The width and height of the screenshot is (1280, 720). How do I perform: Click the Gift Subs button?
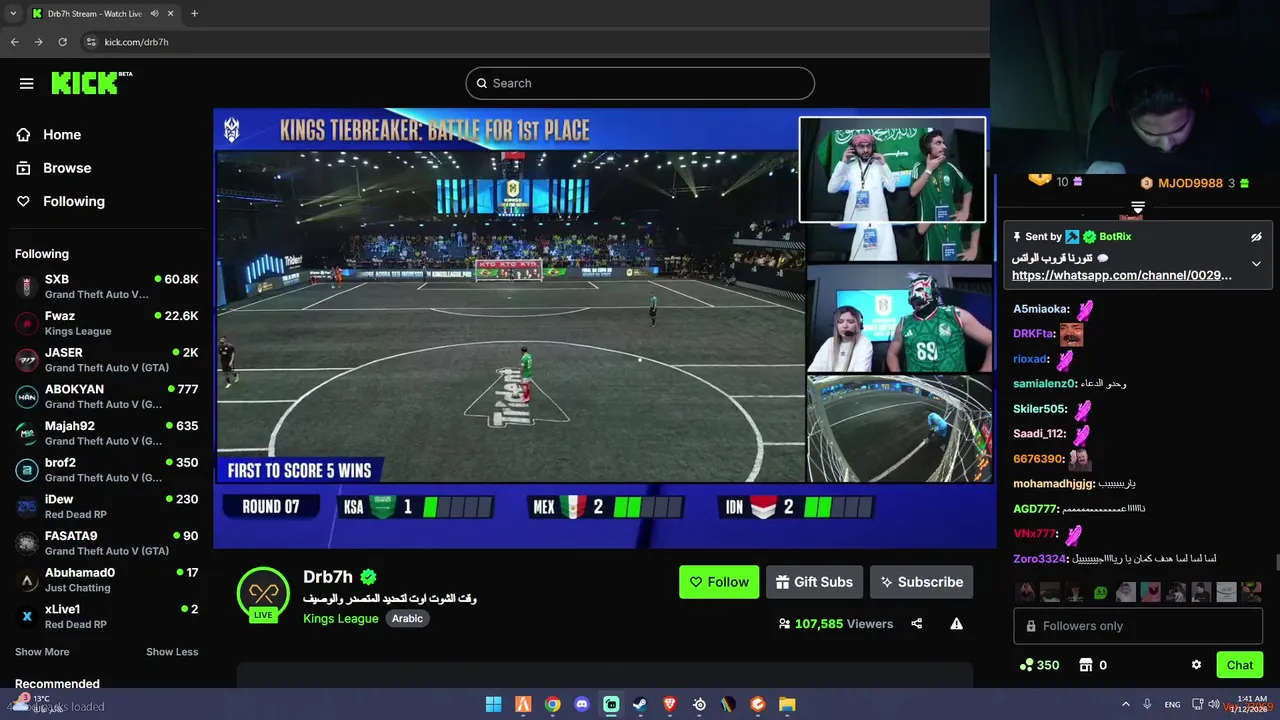[814, 582]
